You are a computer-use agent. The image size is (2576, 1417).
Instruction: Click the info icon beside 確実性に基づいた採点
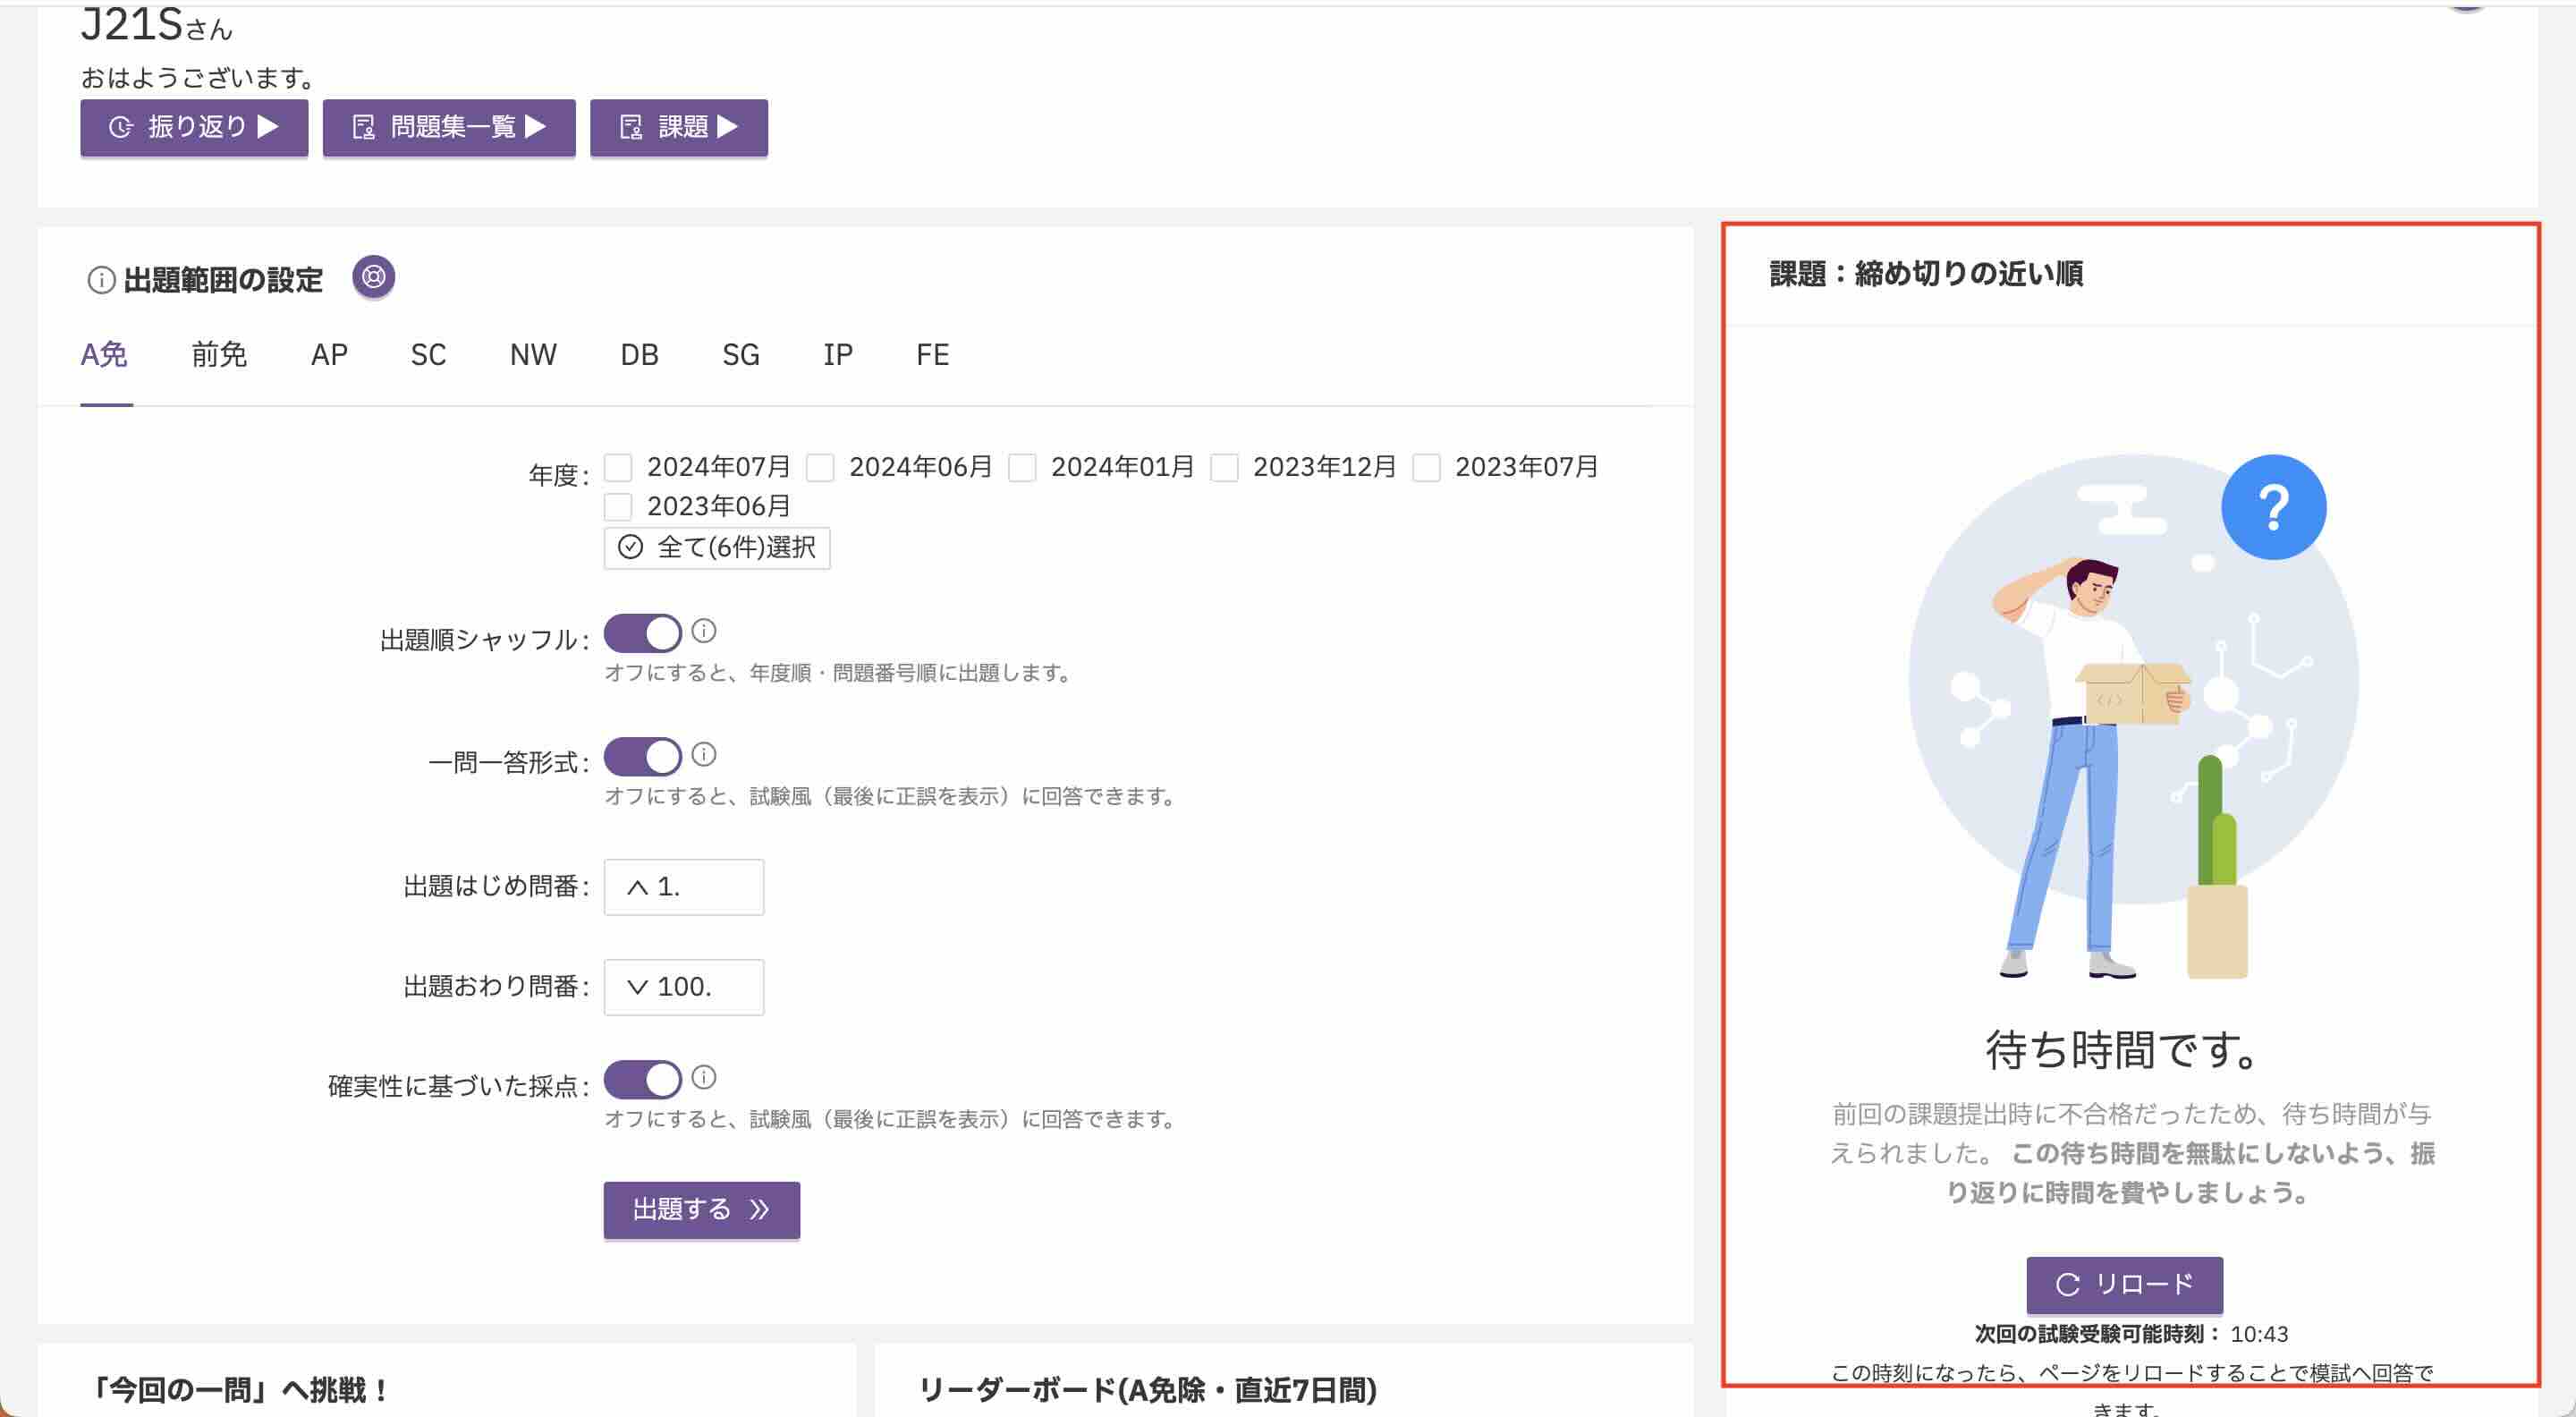tap(703, 1079)
